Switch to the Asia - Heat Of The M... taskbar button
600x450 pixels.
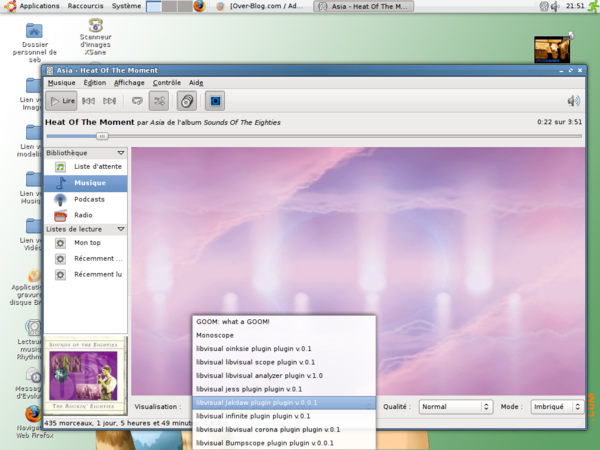point(363,7)
